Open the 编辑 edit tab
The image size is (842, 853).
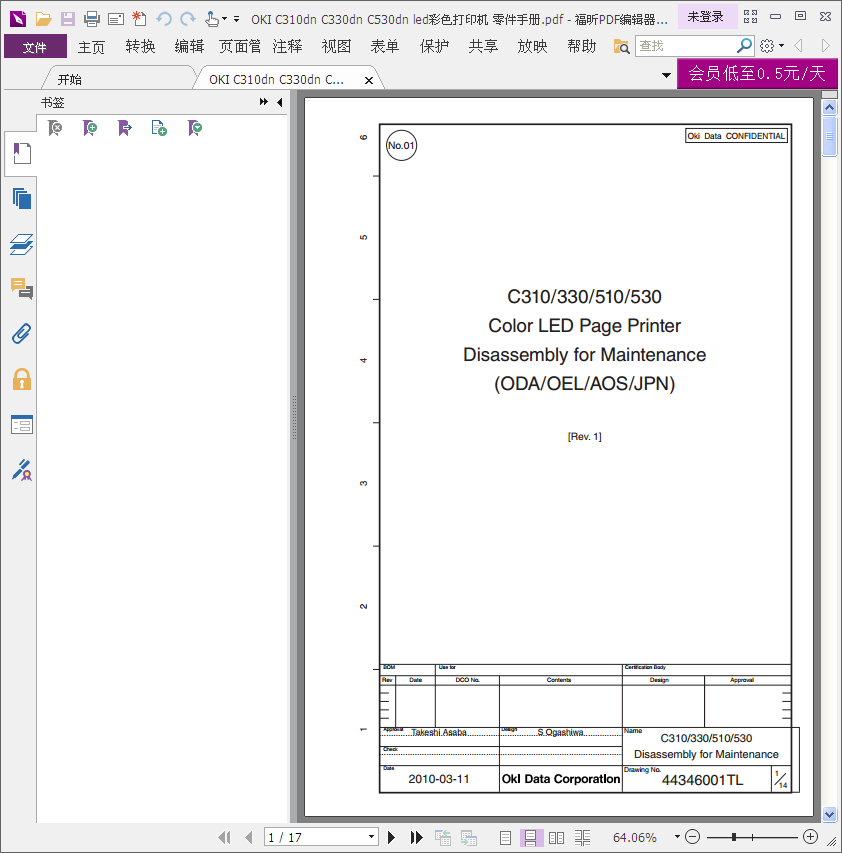[189, 47]
